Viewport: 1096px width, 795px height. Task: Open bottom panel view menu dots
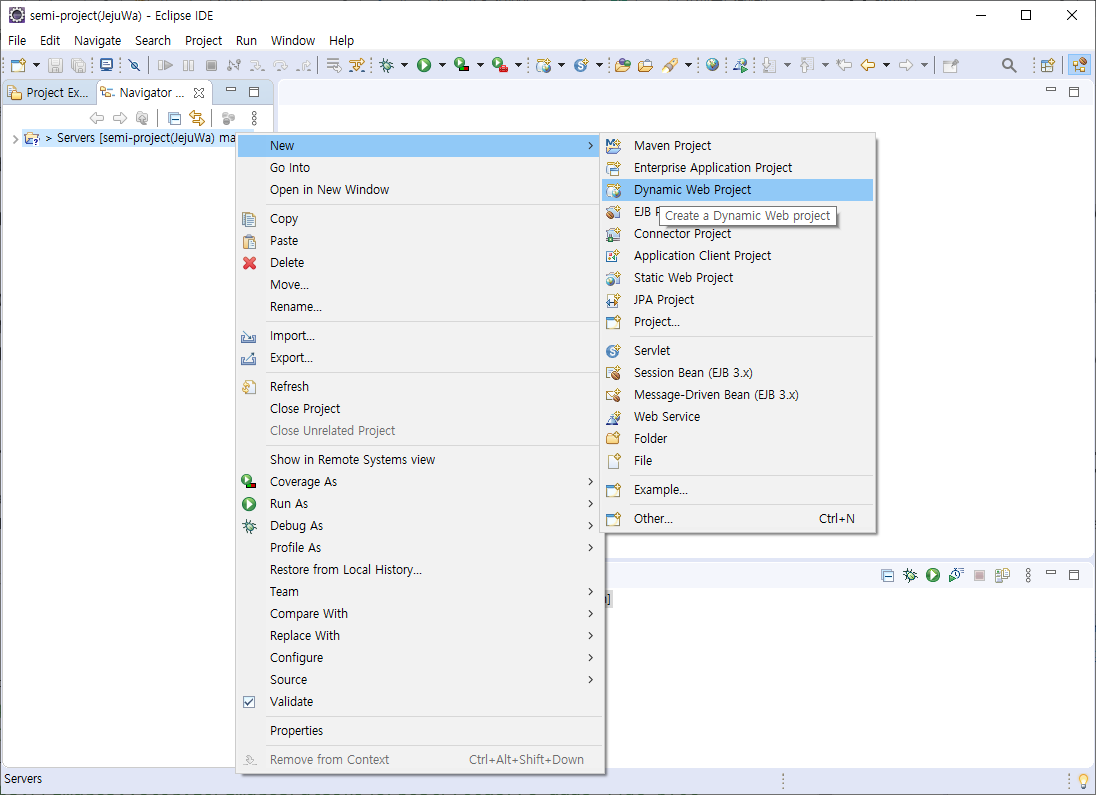tap(1028, 575)
